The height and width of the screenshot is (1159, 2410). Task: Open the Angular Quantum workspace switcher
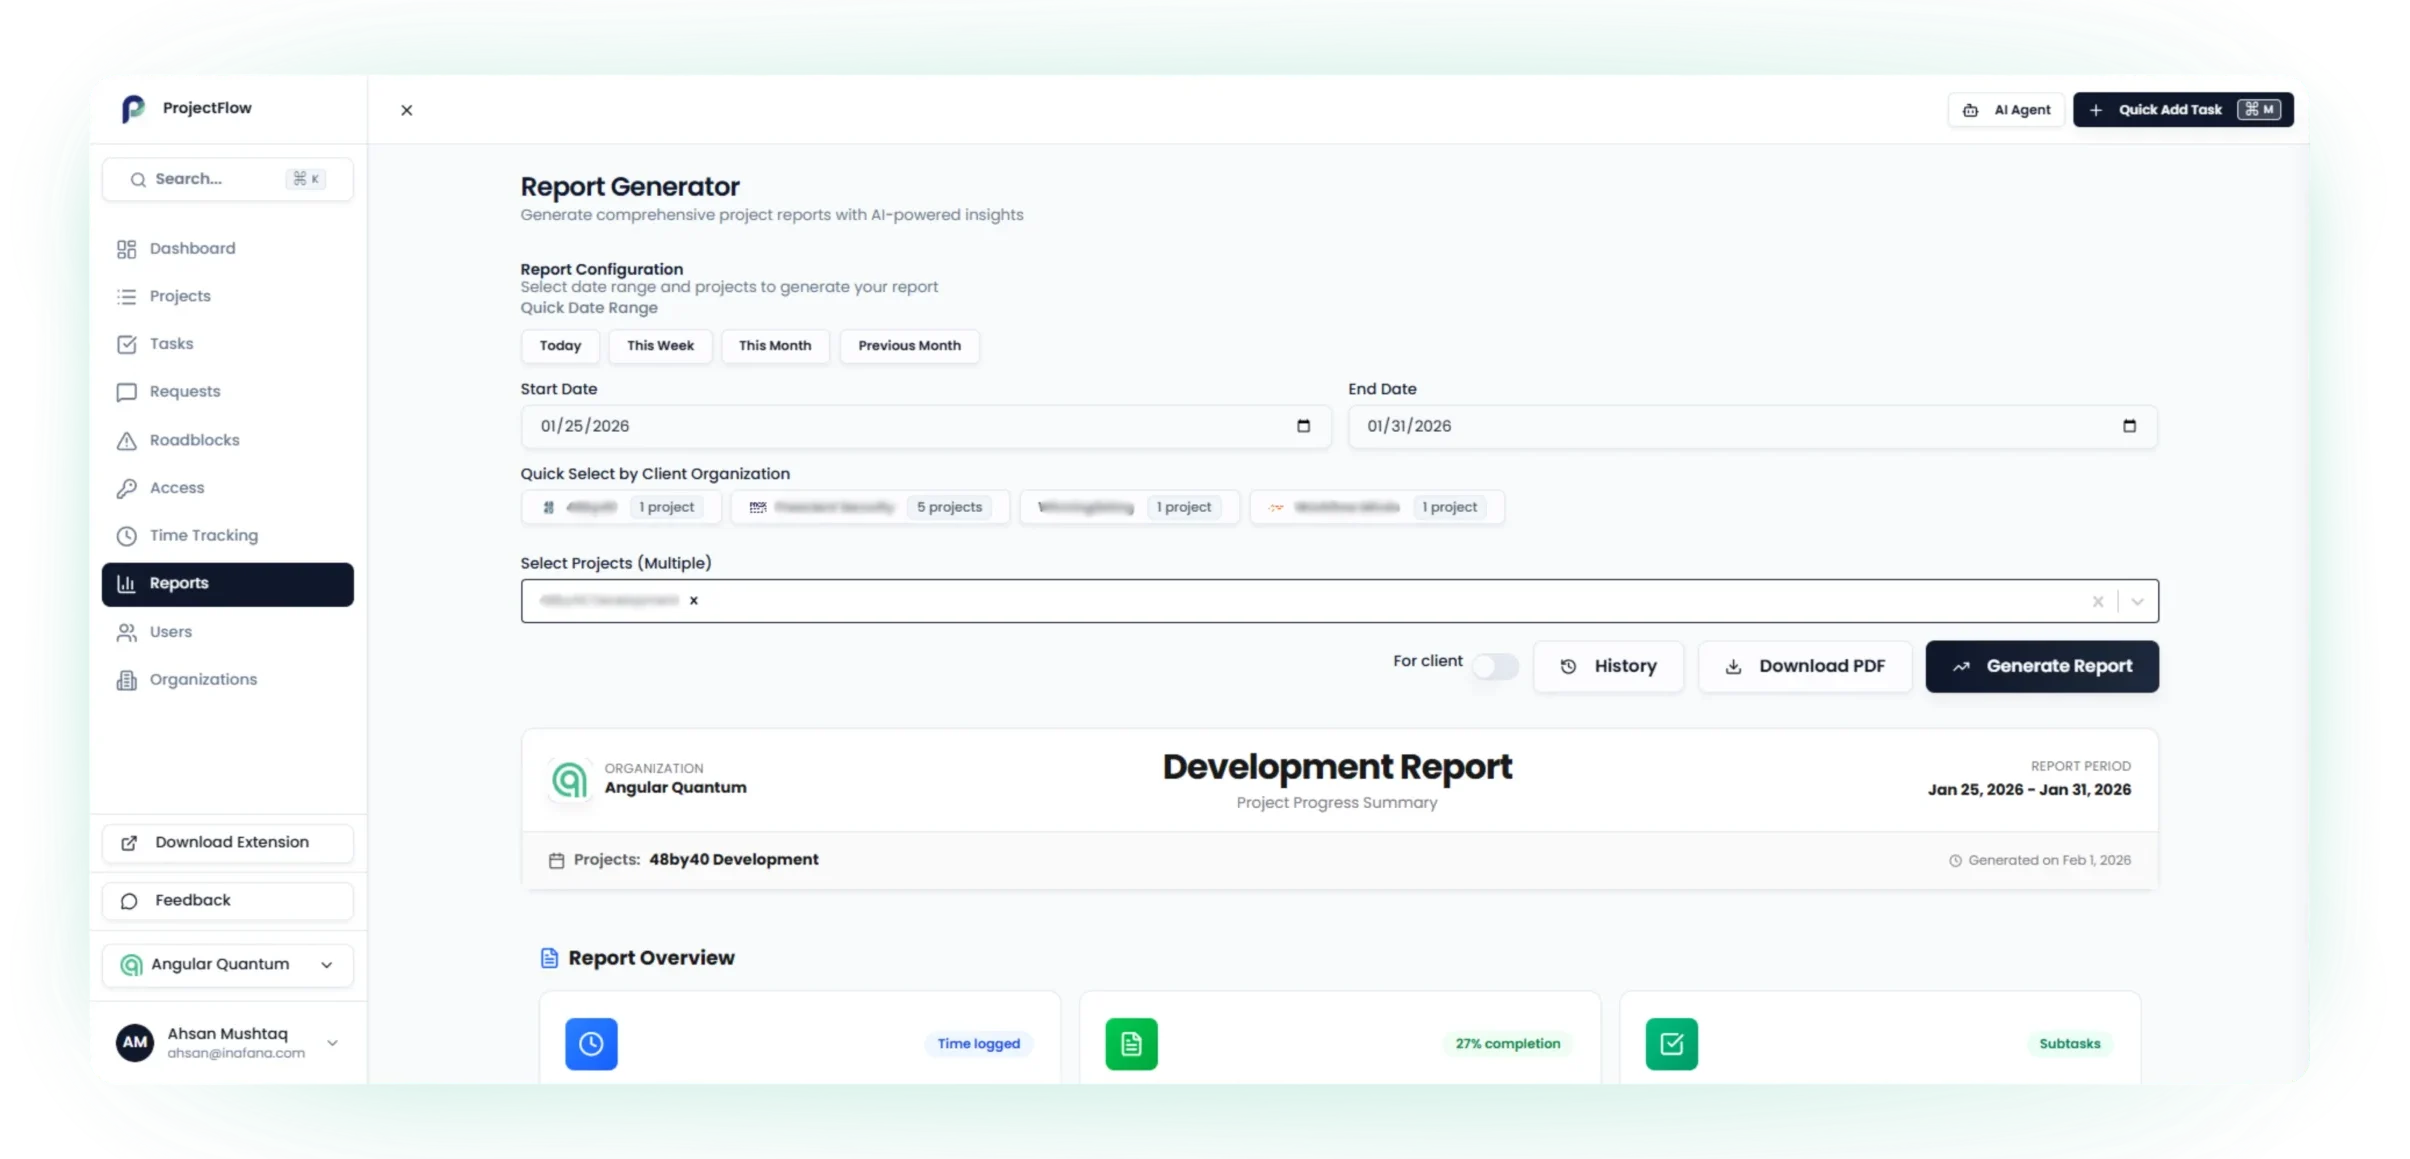[227, 964]
